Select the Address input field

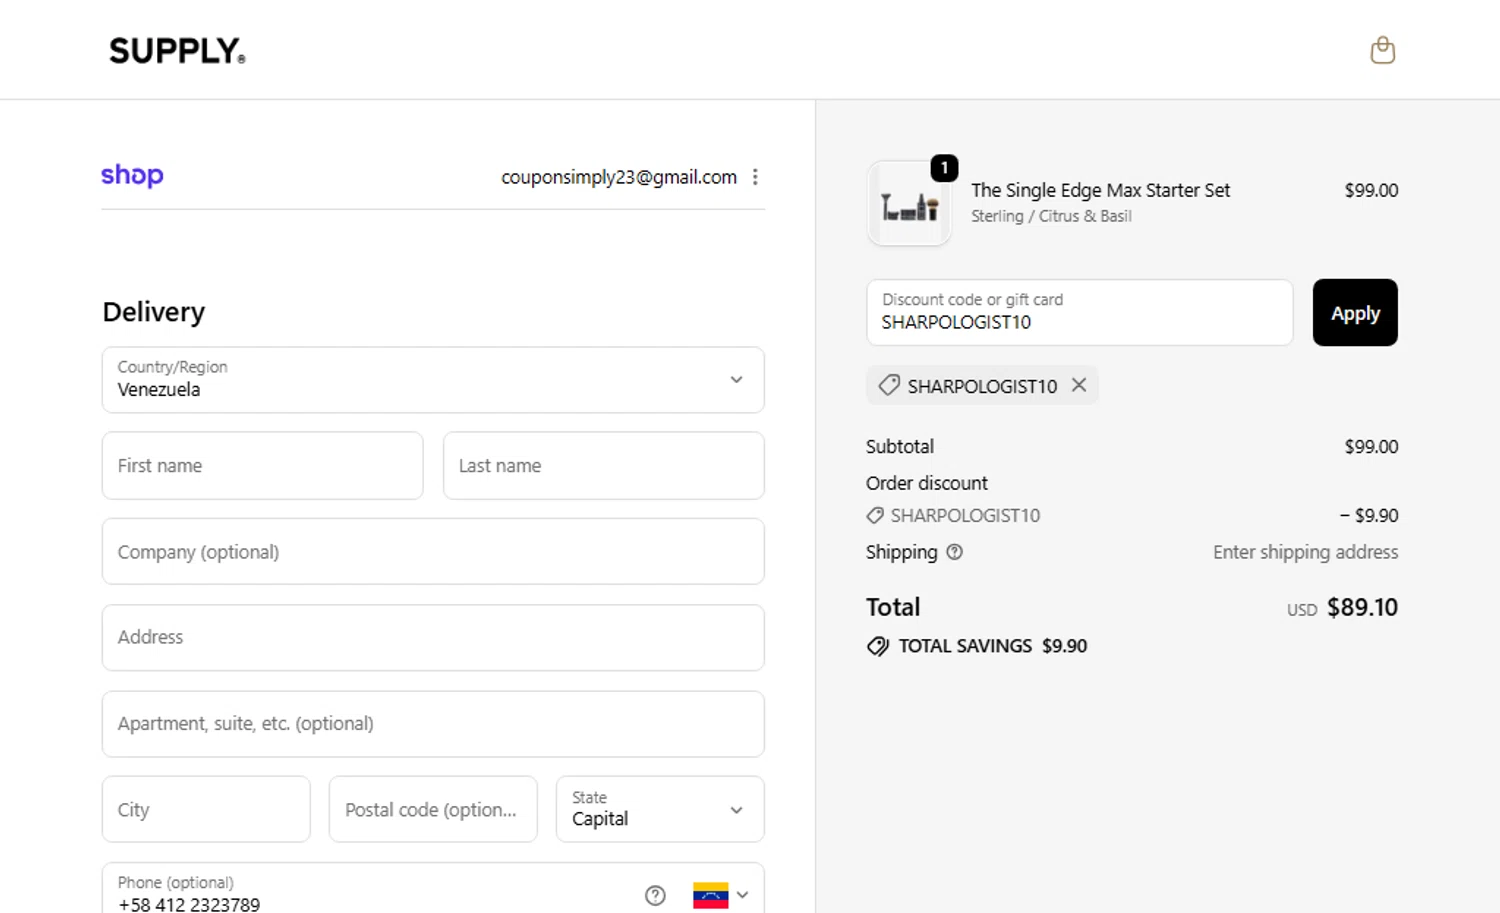pyautogui.click(x=433, y=638)
